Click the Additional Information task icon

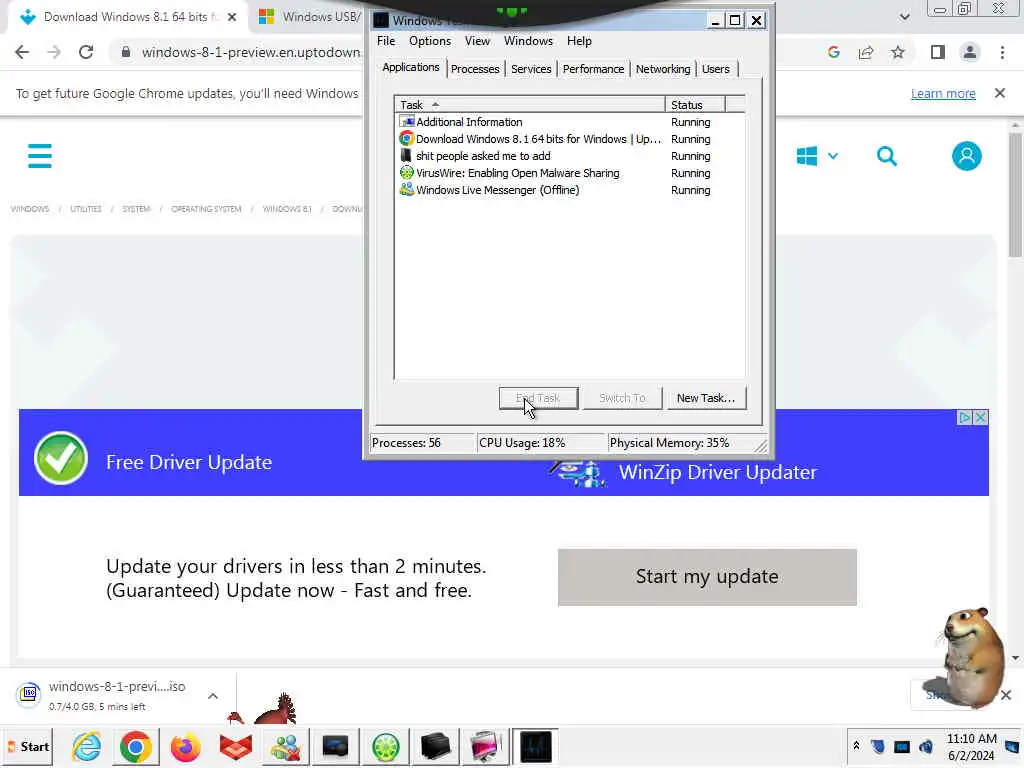[406, 121]
